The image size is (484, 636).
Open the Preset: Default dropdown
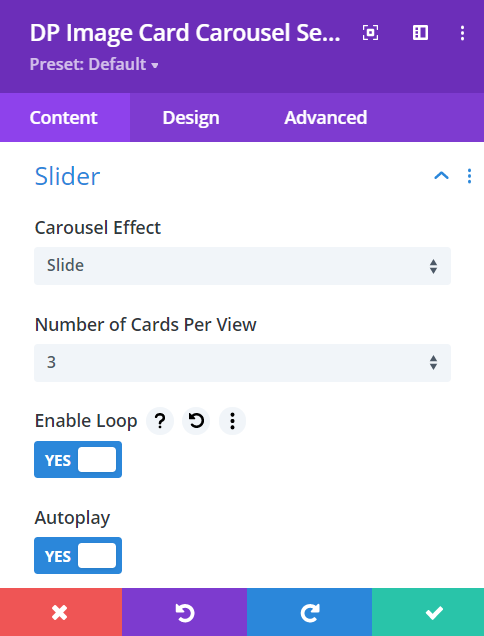(x=94, y=64)
